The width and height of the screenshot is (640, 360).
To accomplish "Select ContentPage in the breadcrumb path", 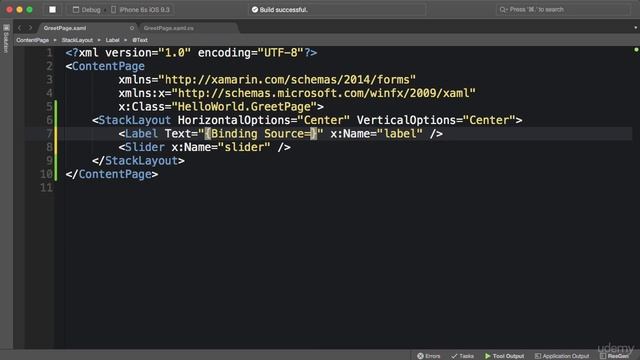I will click(33, 40).
